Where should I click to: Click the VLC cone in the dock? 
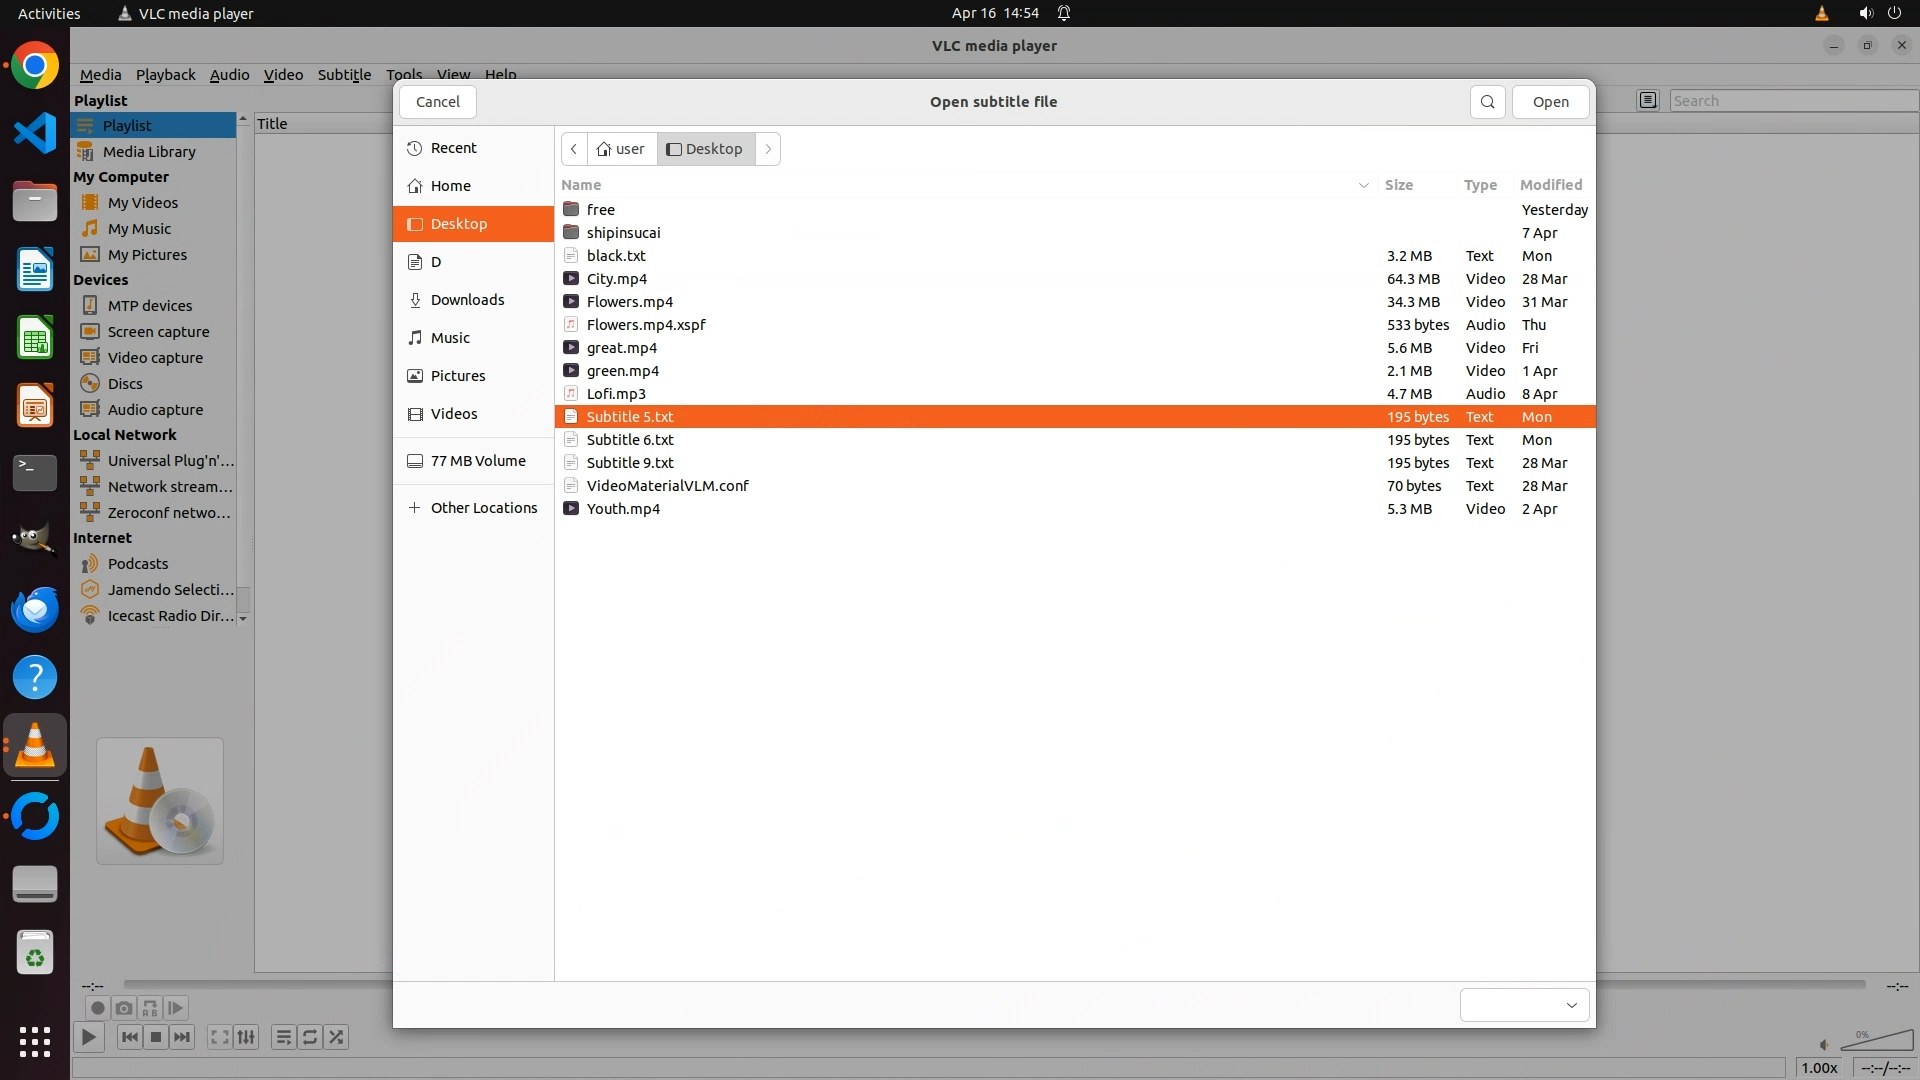point(35,746)
